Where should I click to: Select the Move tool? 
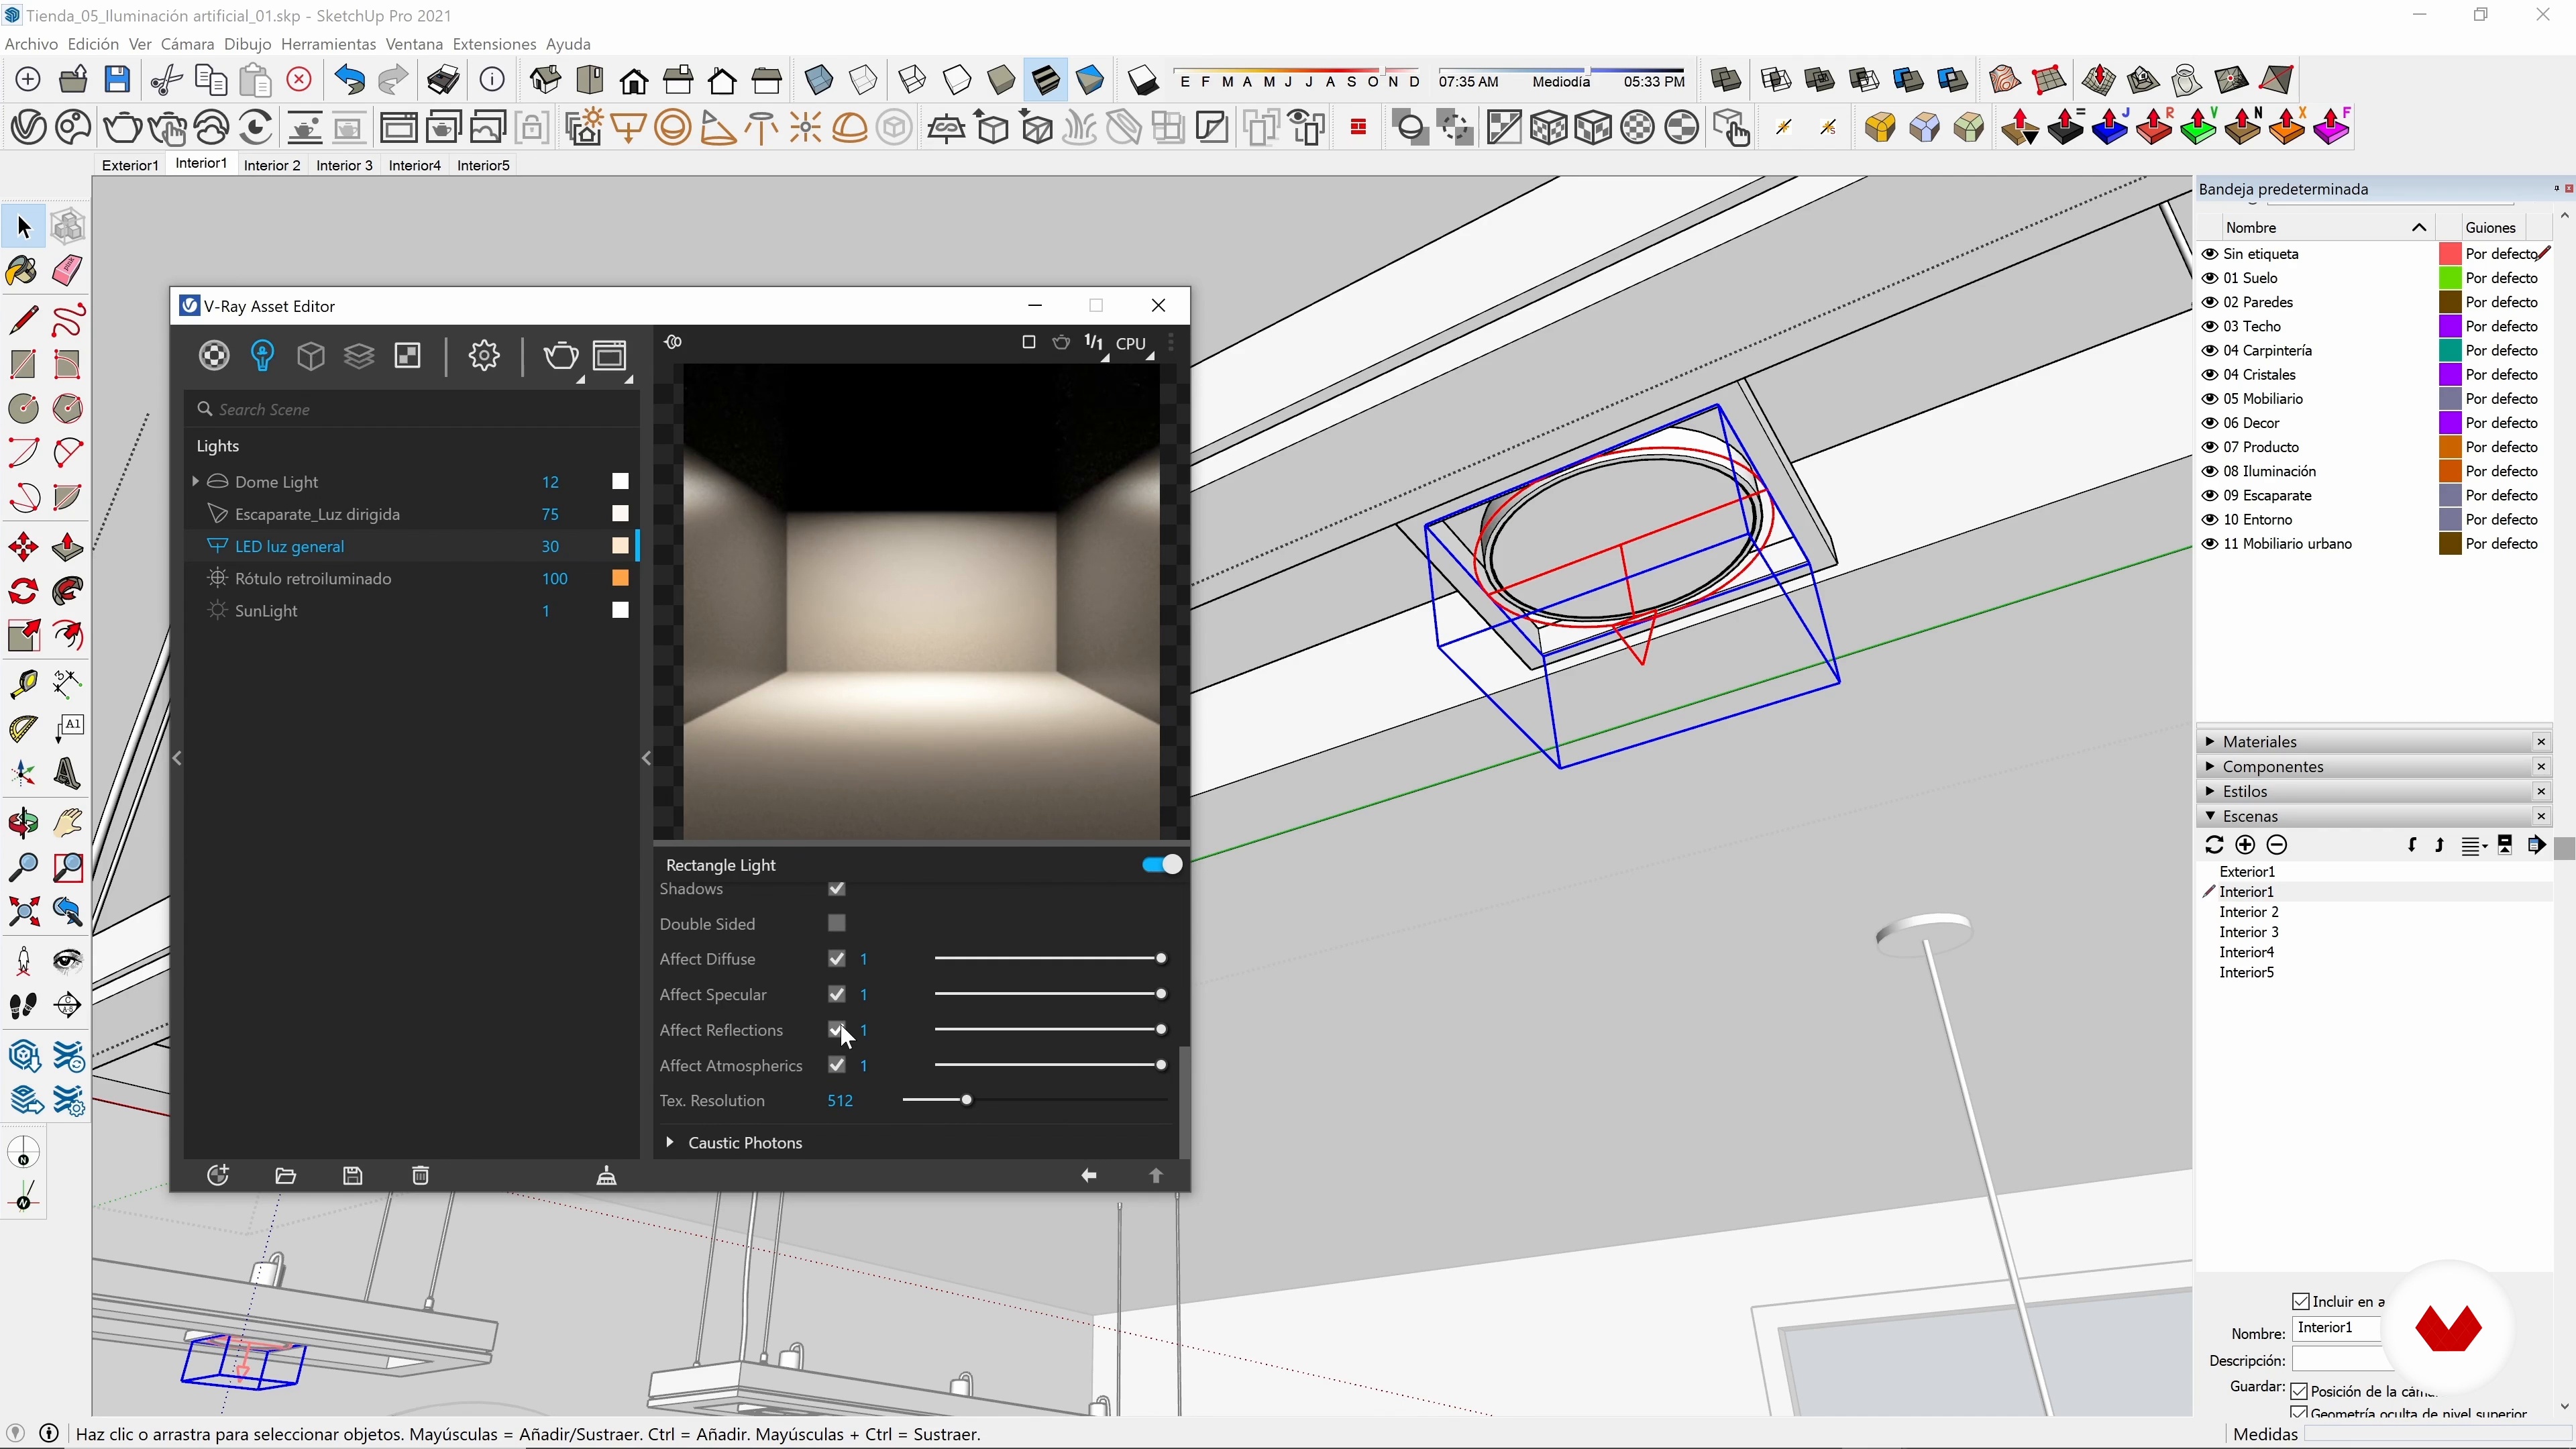[x=23, y=547]
